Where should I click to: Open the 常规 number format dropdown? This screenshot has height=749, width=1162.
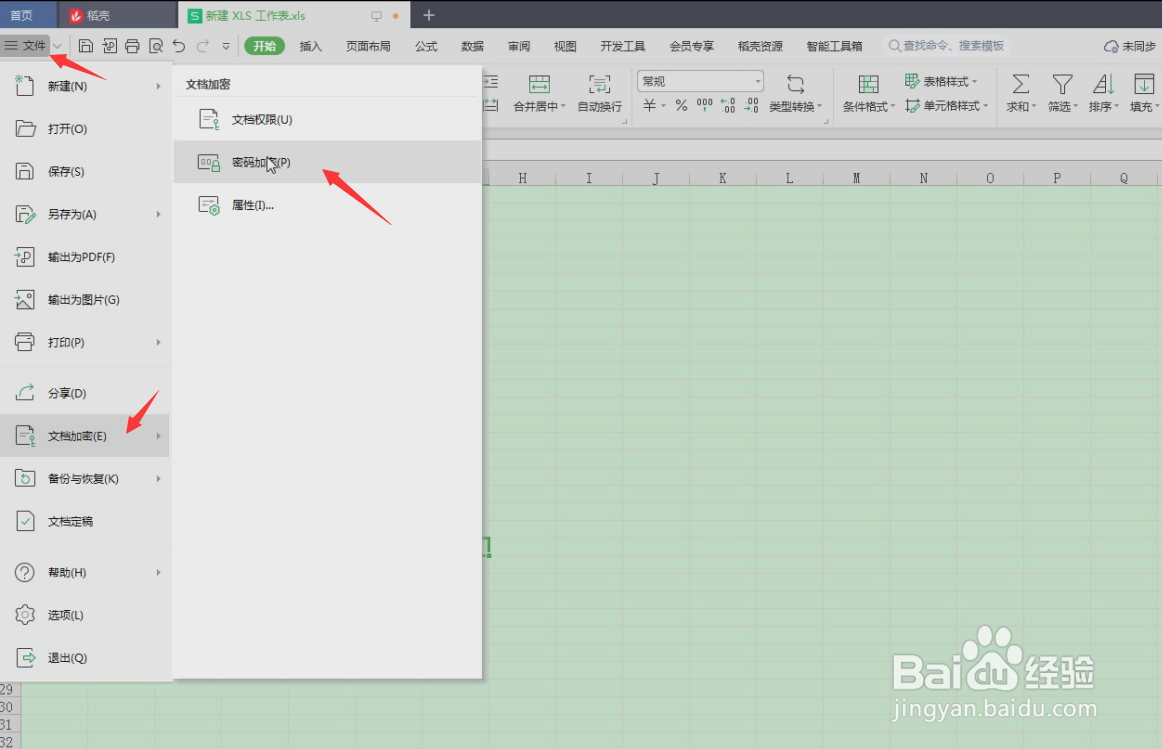700,81
